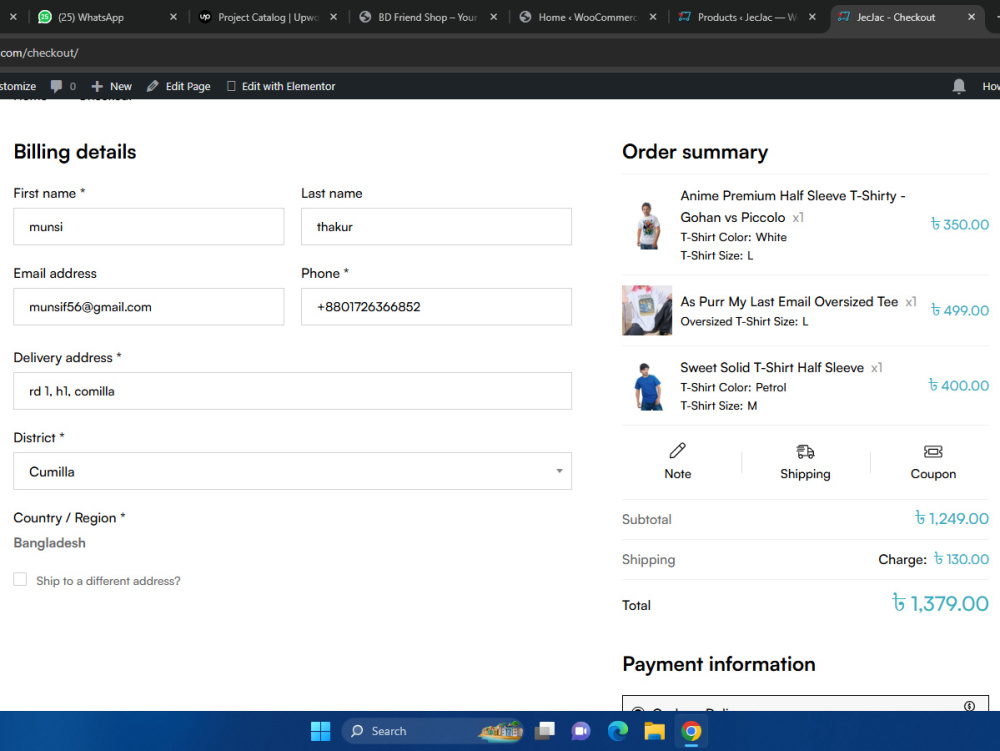Image resolution: width=1000 pixels, height=751 pixels.
Task: Click the Coupon ticket icon
Action: tap(933, 451)
